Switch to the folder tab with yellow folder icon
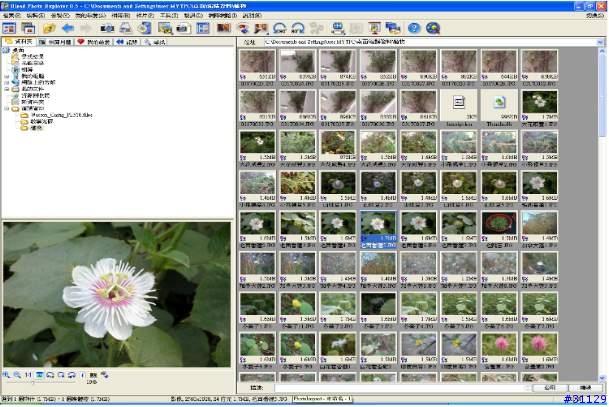The width and height of the screenshot is (609, 407). click(x=19, y=42)
